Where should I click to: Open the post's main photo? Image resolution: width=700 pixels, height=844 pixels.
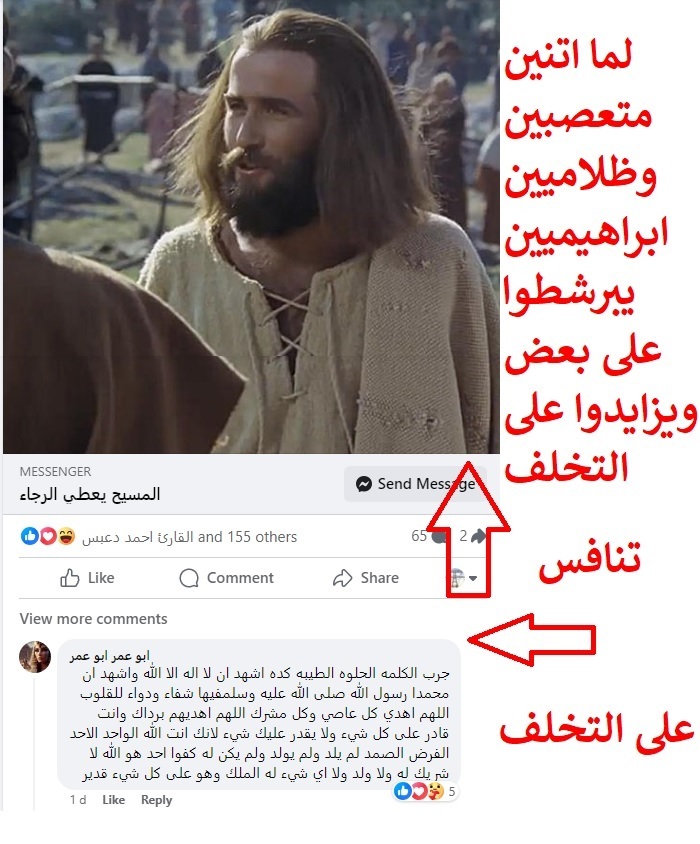[x=251, y=227]
